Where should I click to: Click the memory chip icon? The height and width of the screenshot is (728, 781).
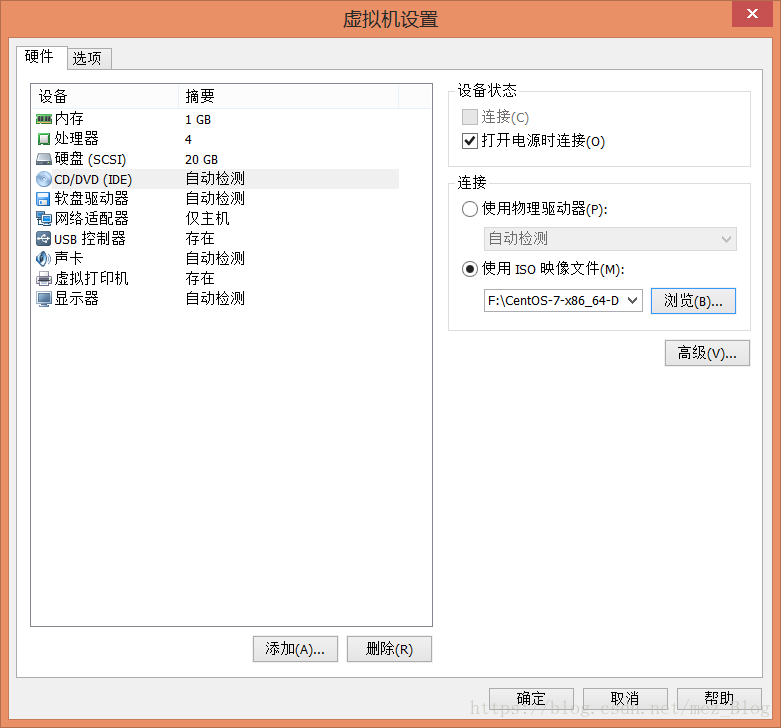(44, 119)
